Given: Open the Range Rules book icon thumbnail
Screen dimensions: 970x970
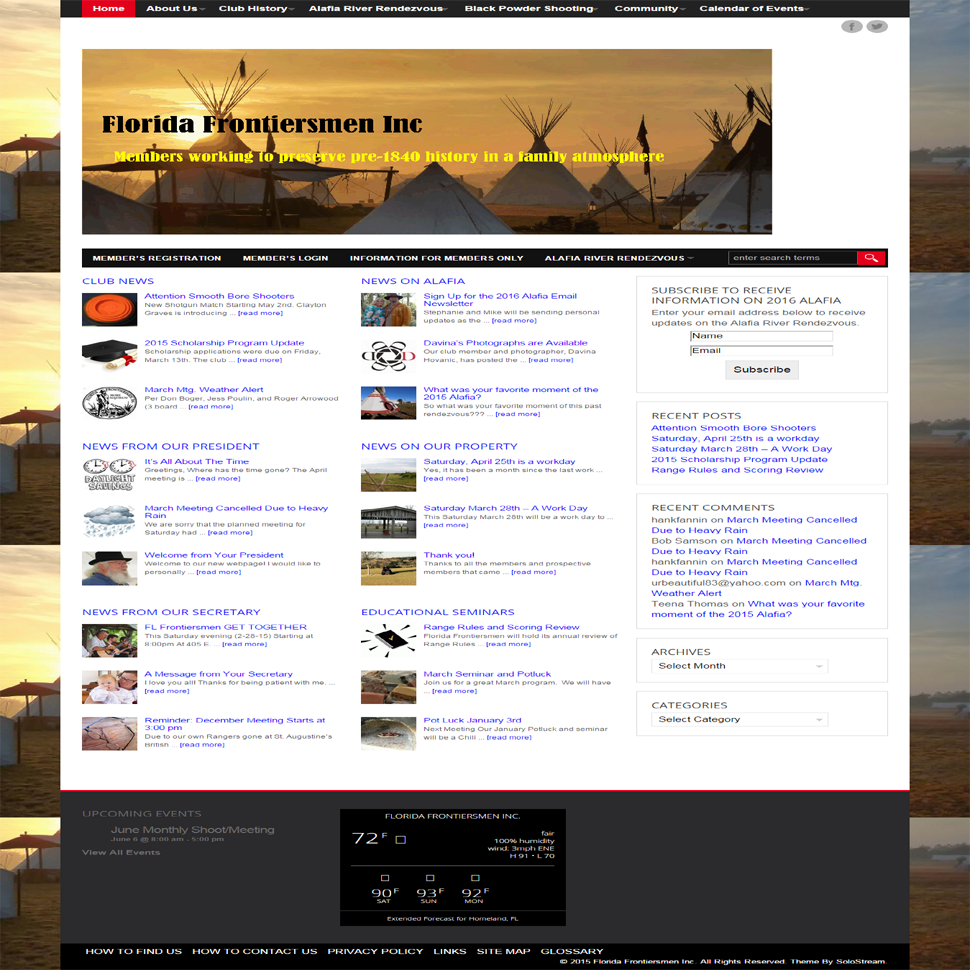Looking at the screenshot, I should click(x=388, y=640).
